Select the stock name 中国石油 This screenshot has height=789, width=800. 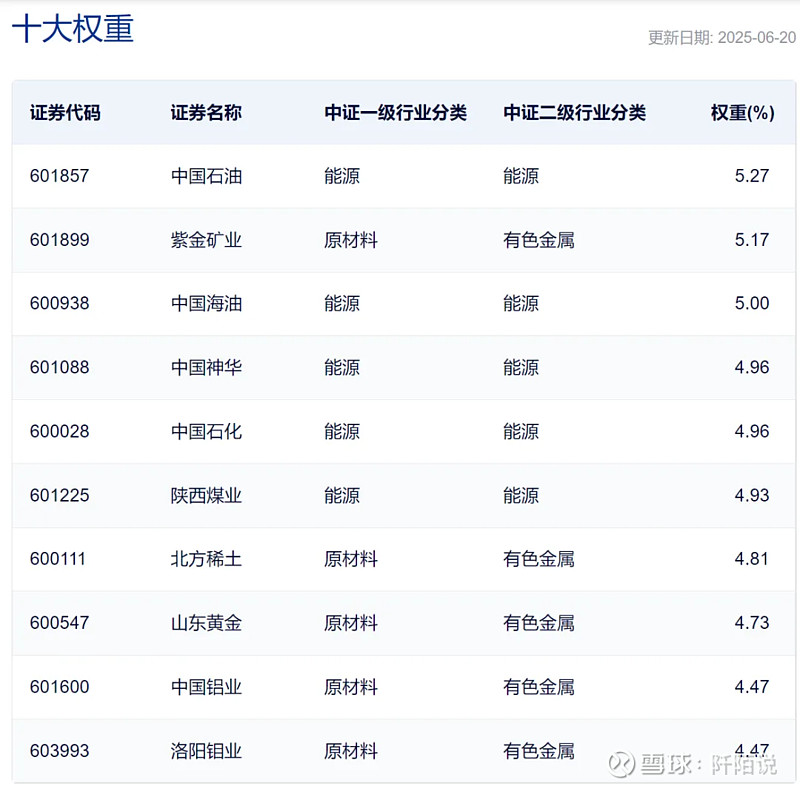coord(206,176)
